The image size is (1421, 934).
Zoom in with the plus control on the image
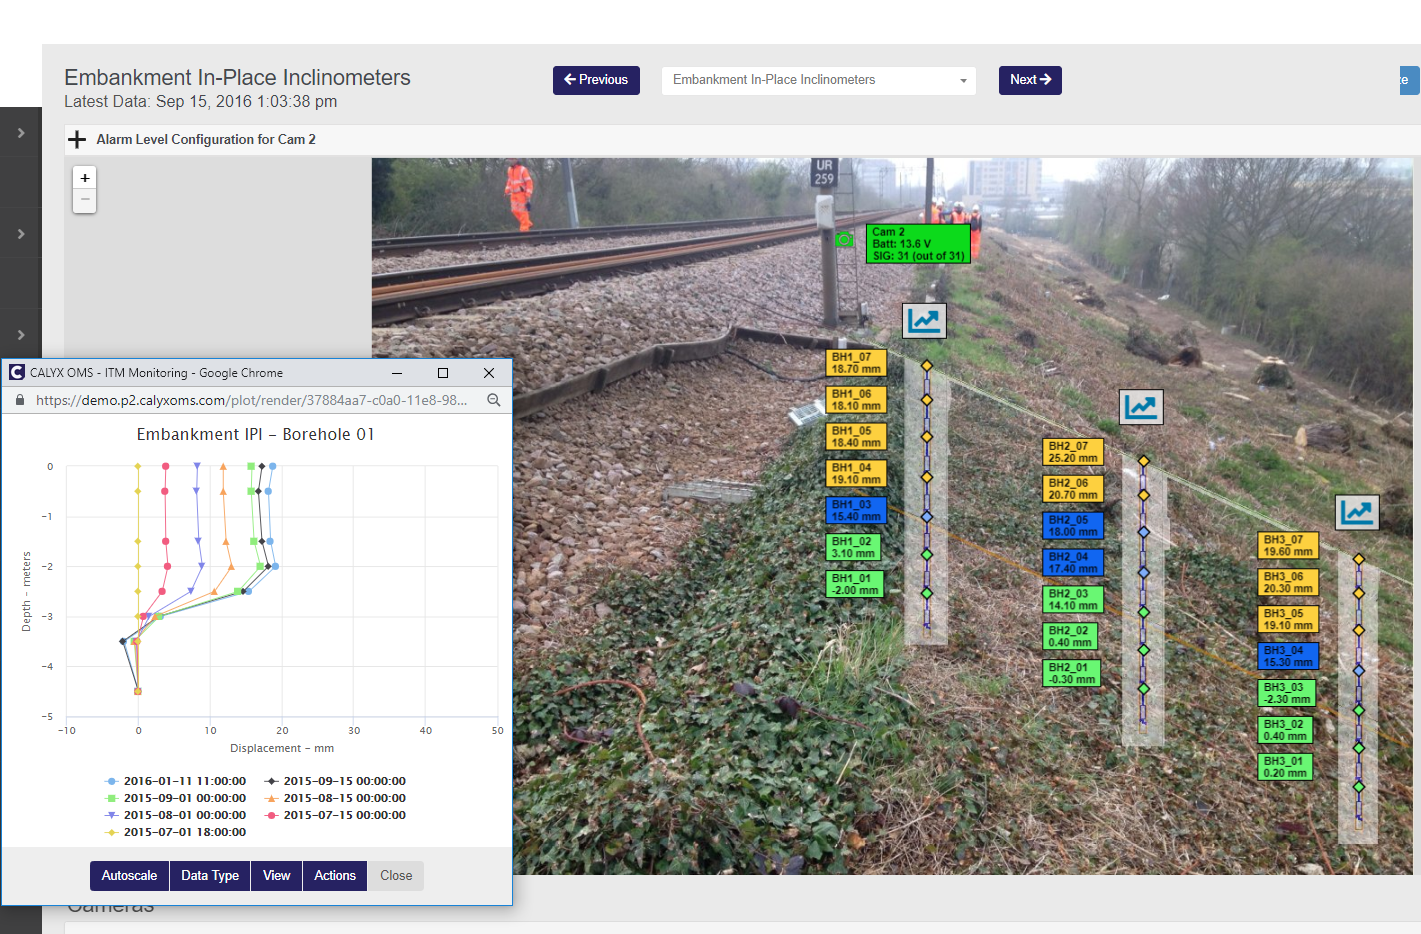[85, 177]
